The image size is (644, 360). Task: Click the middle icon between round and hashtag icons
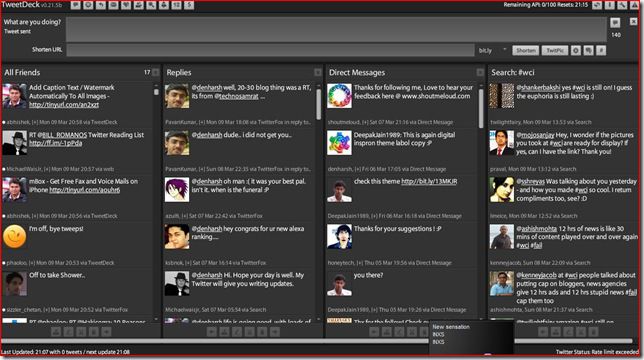[x=589, y=50]
